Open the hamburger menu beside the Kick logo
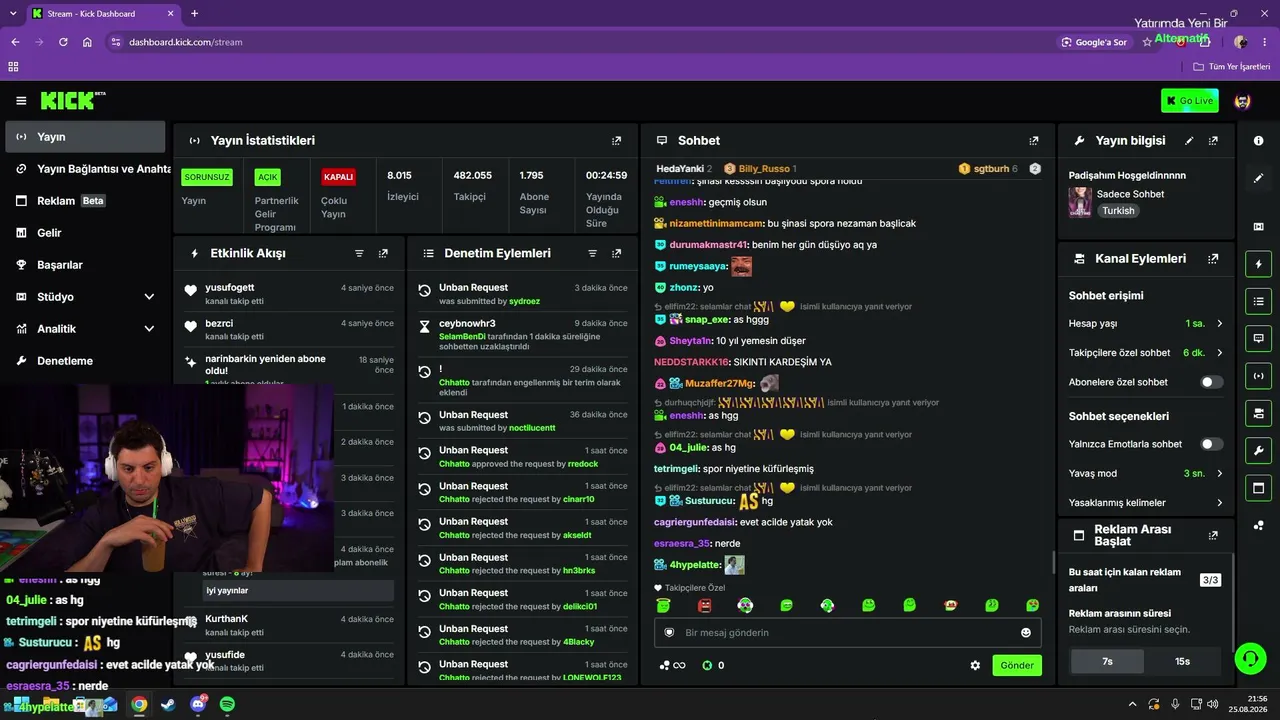This screenshot has height=720, width=1280. (21, 101)
